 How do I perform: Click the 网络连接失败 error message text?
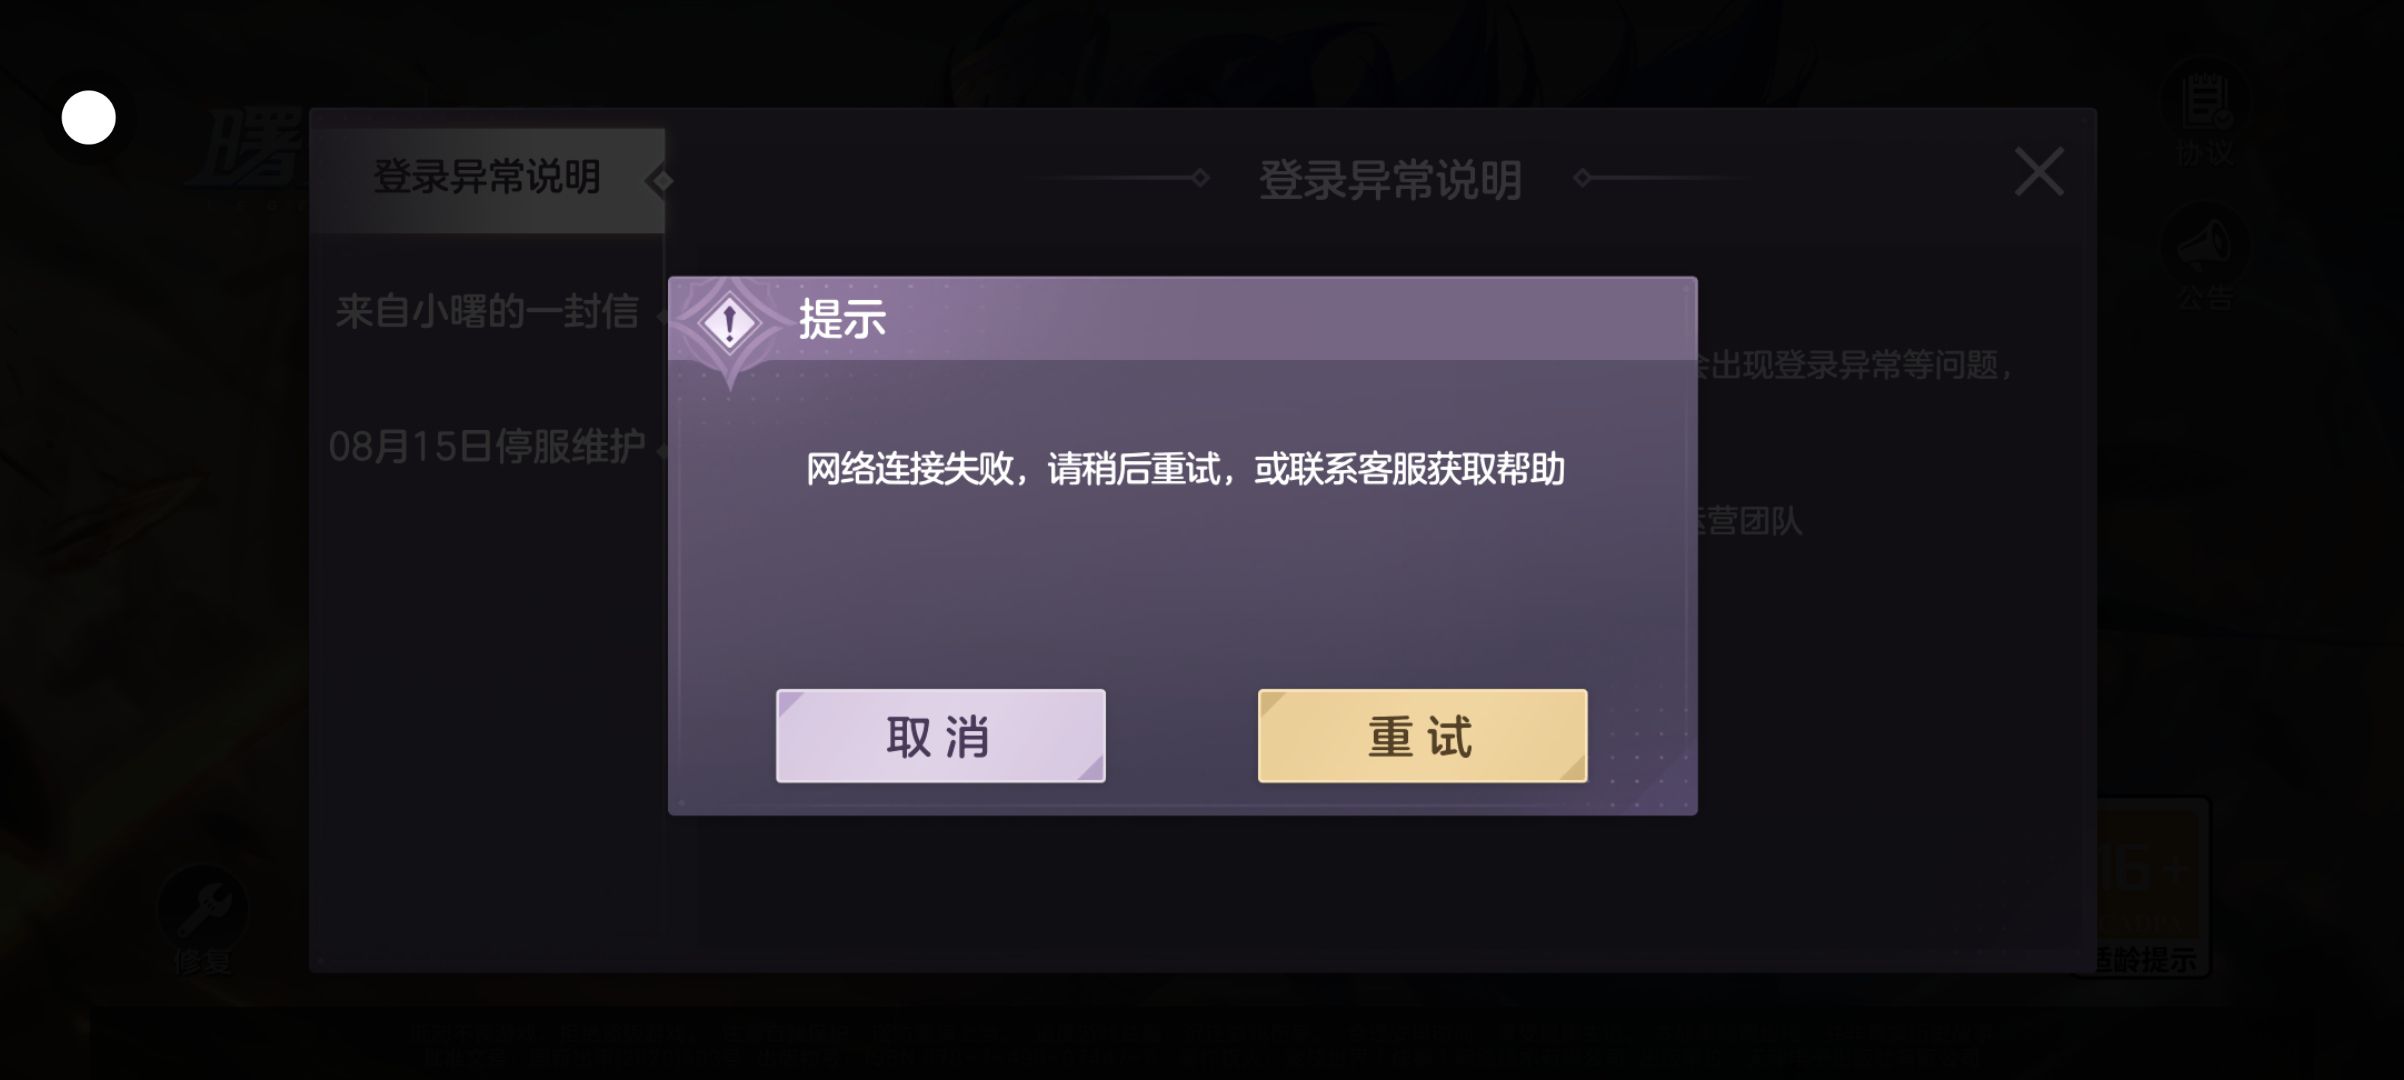coord(1185,469)
